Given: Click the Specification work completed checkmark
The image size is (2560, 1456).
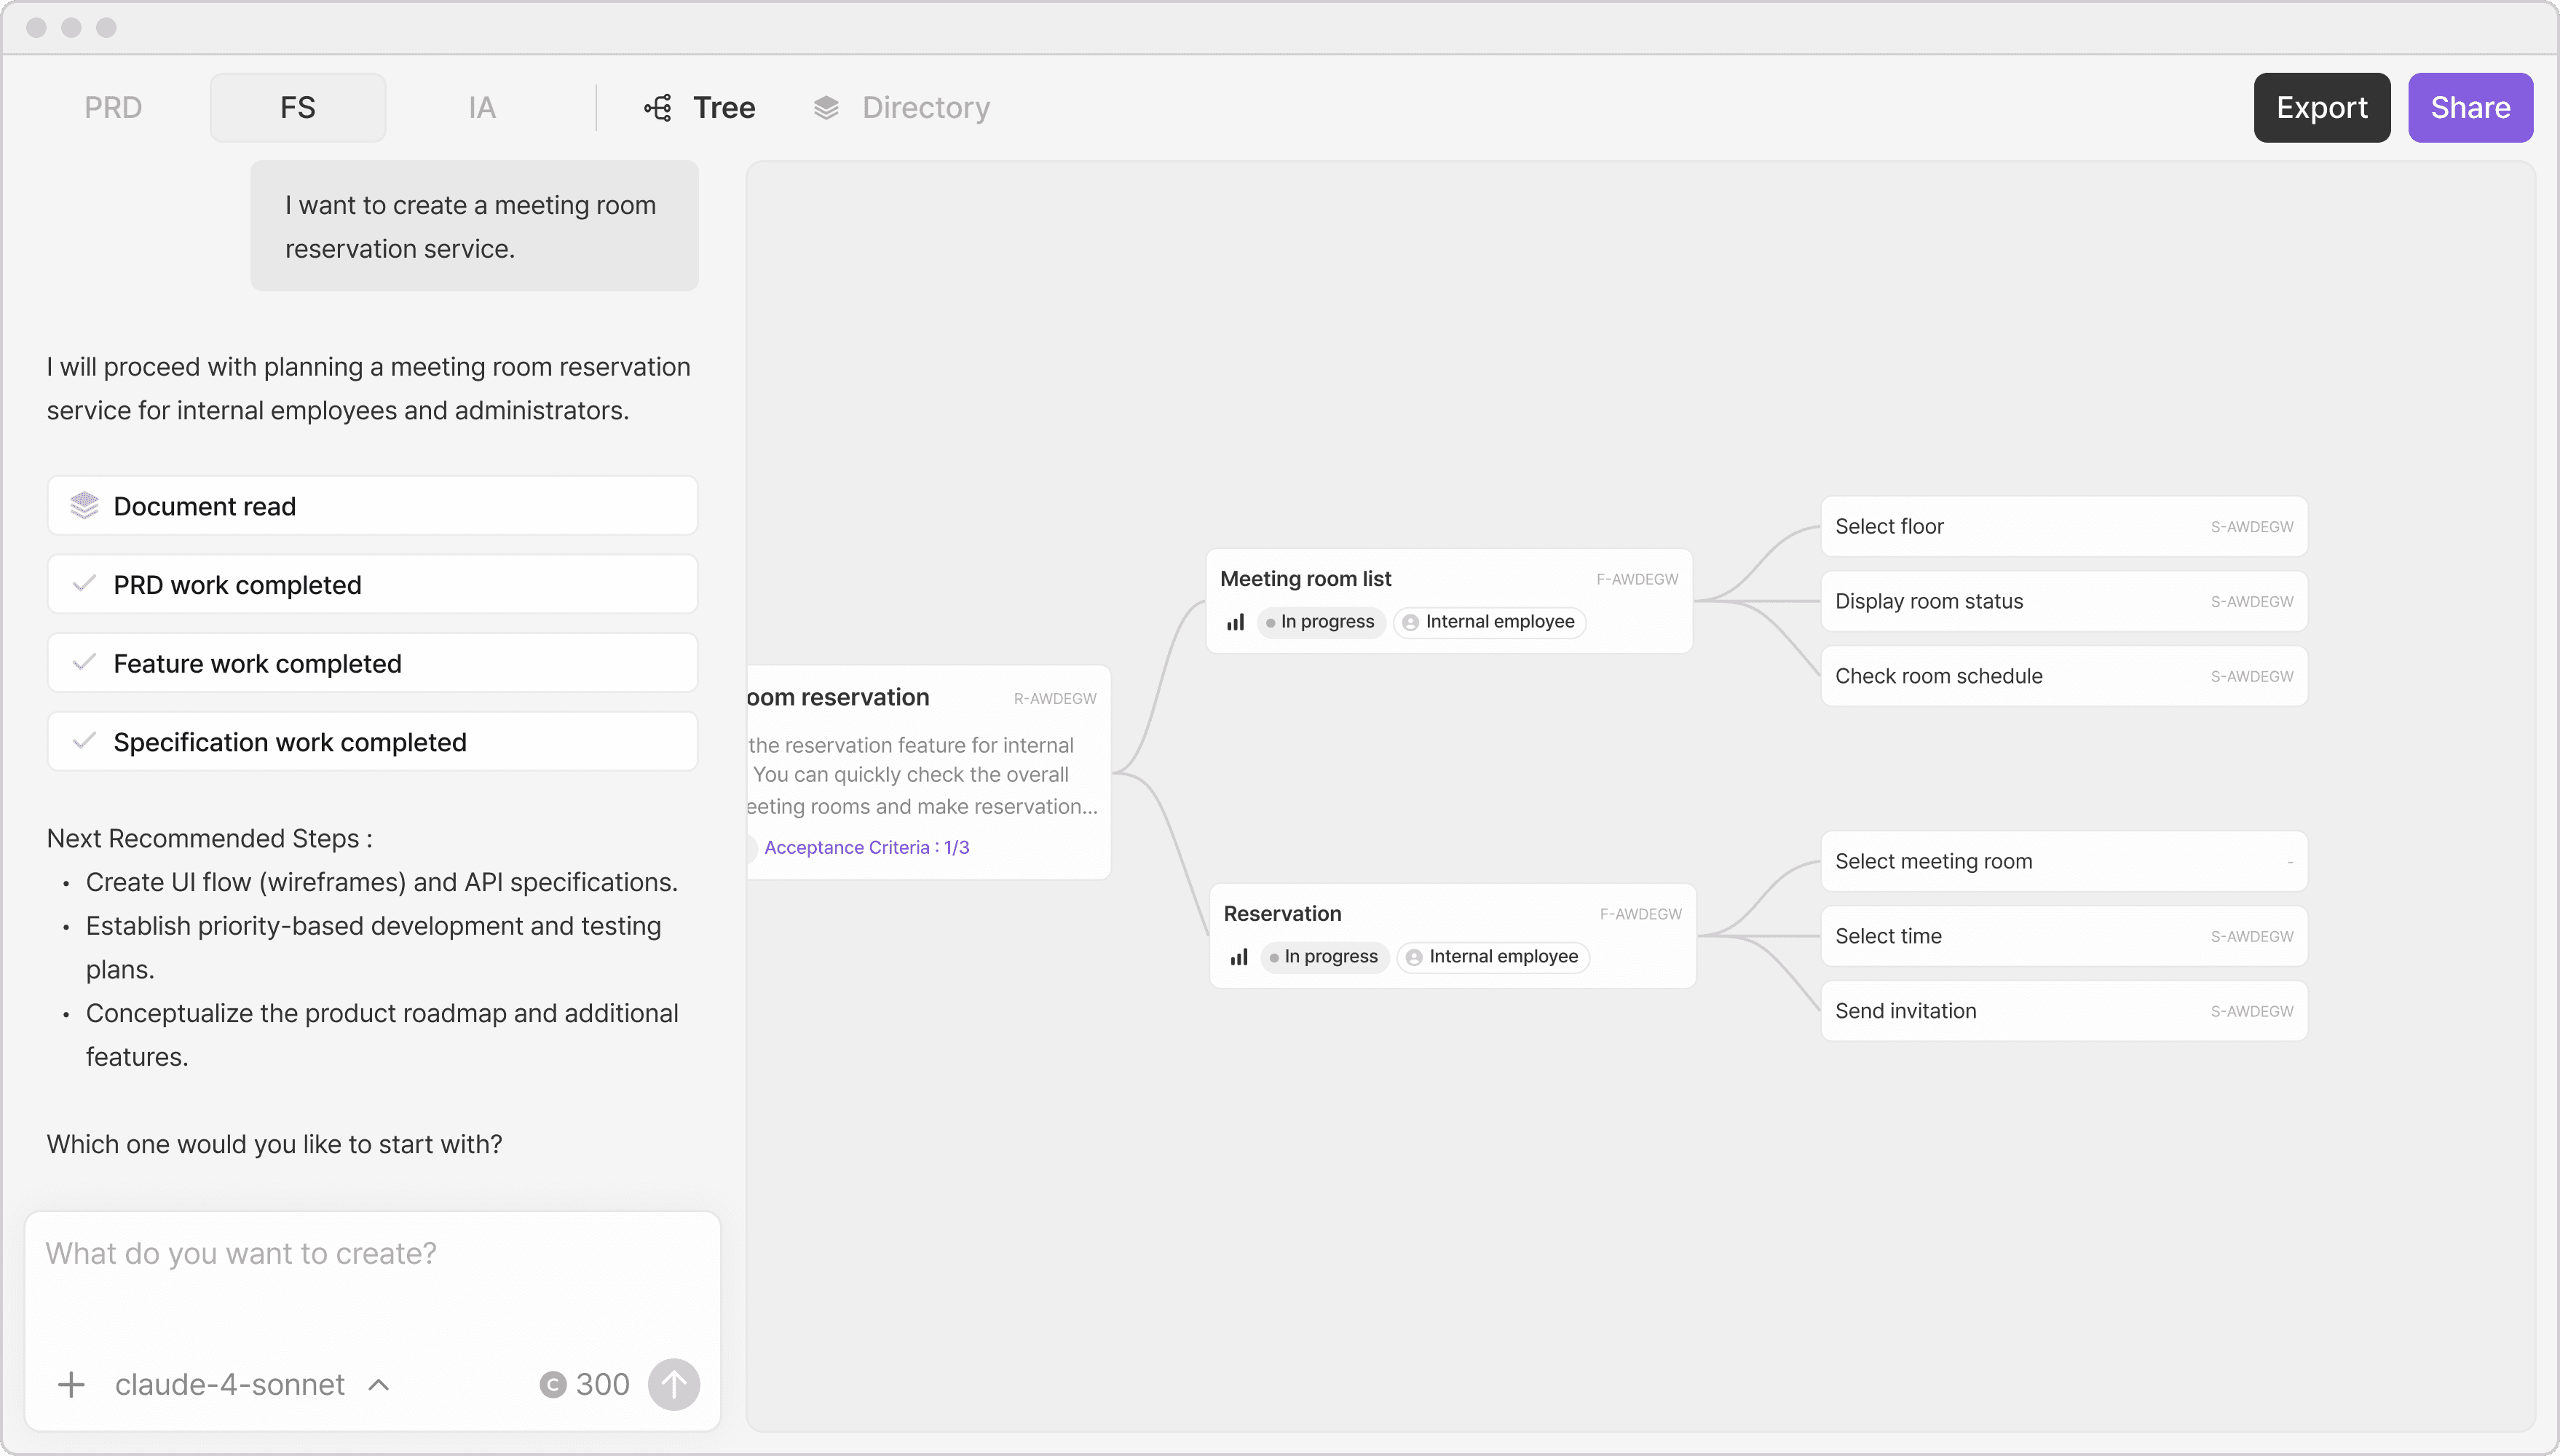Looking at the screenshot, I should pyautogui.click(x=85, y=741).
